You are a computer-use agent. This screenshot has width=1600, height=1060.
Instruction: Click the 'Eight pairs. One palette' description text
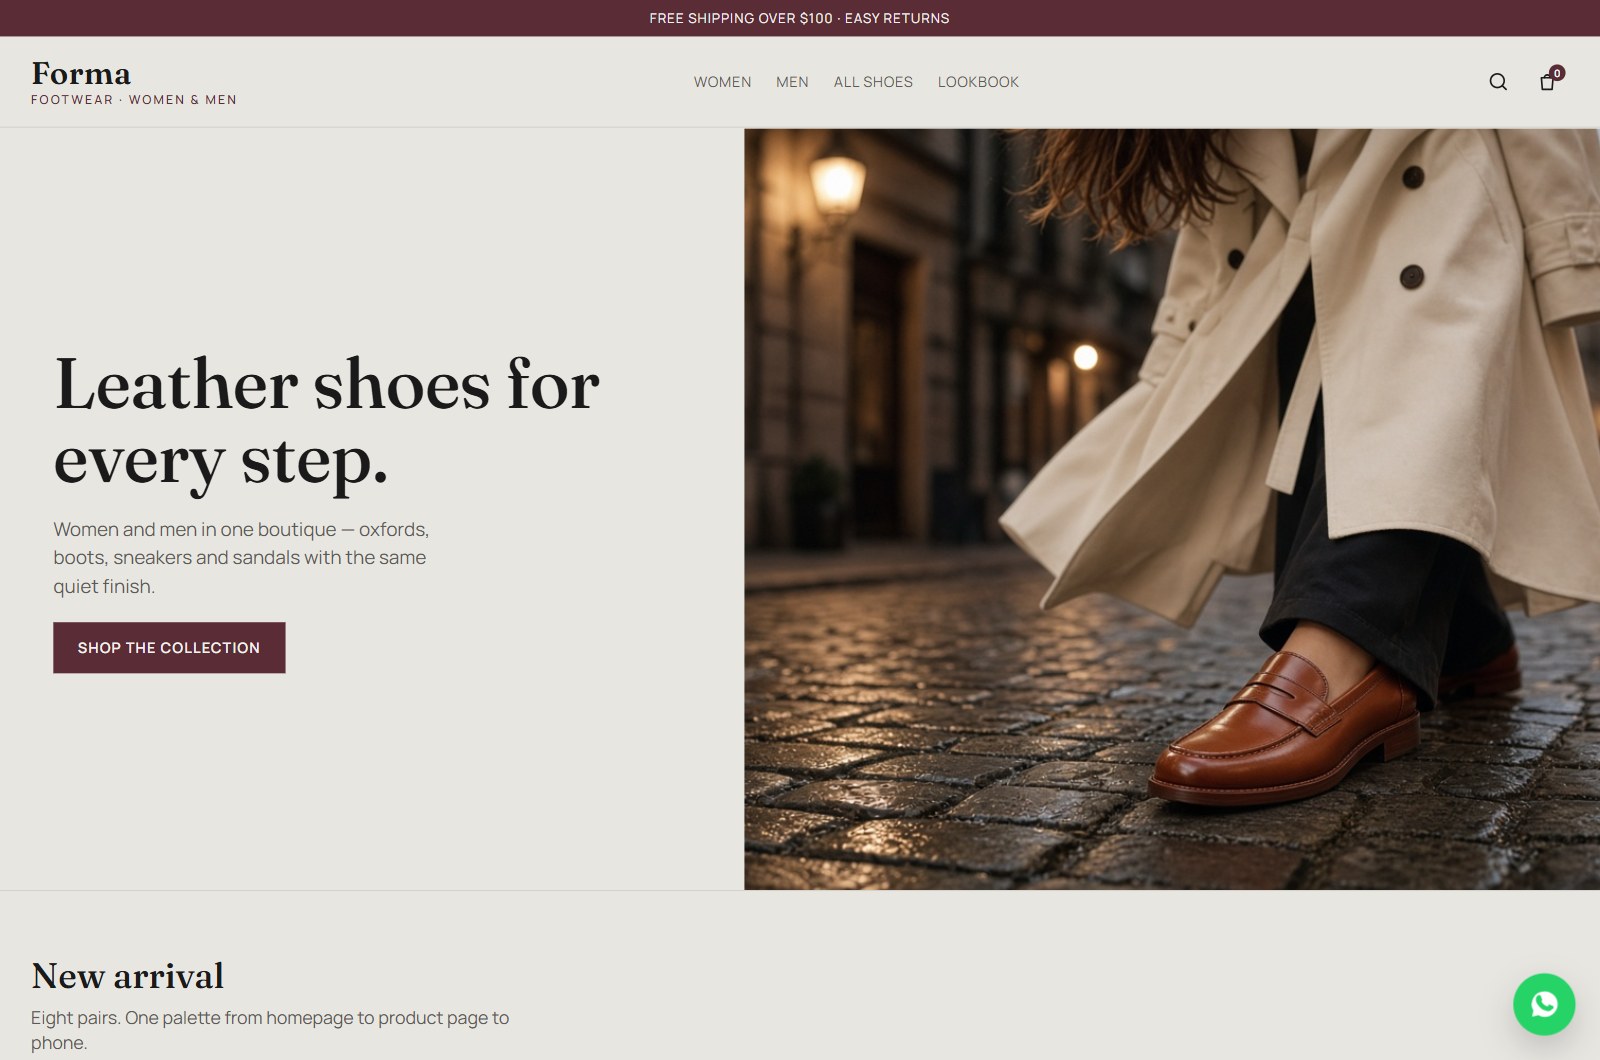tap(270, 1030)
